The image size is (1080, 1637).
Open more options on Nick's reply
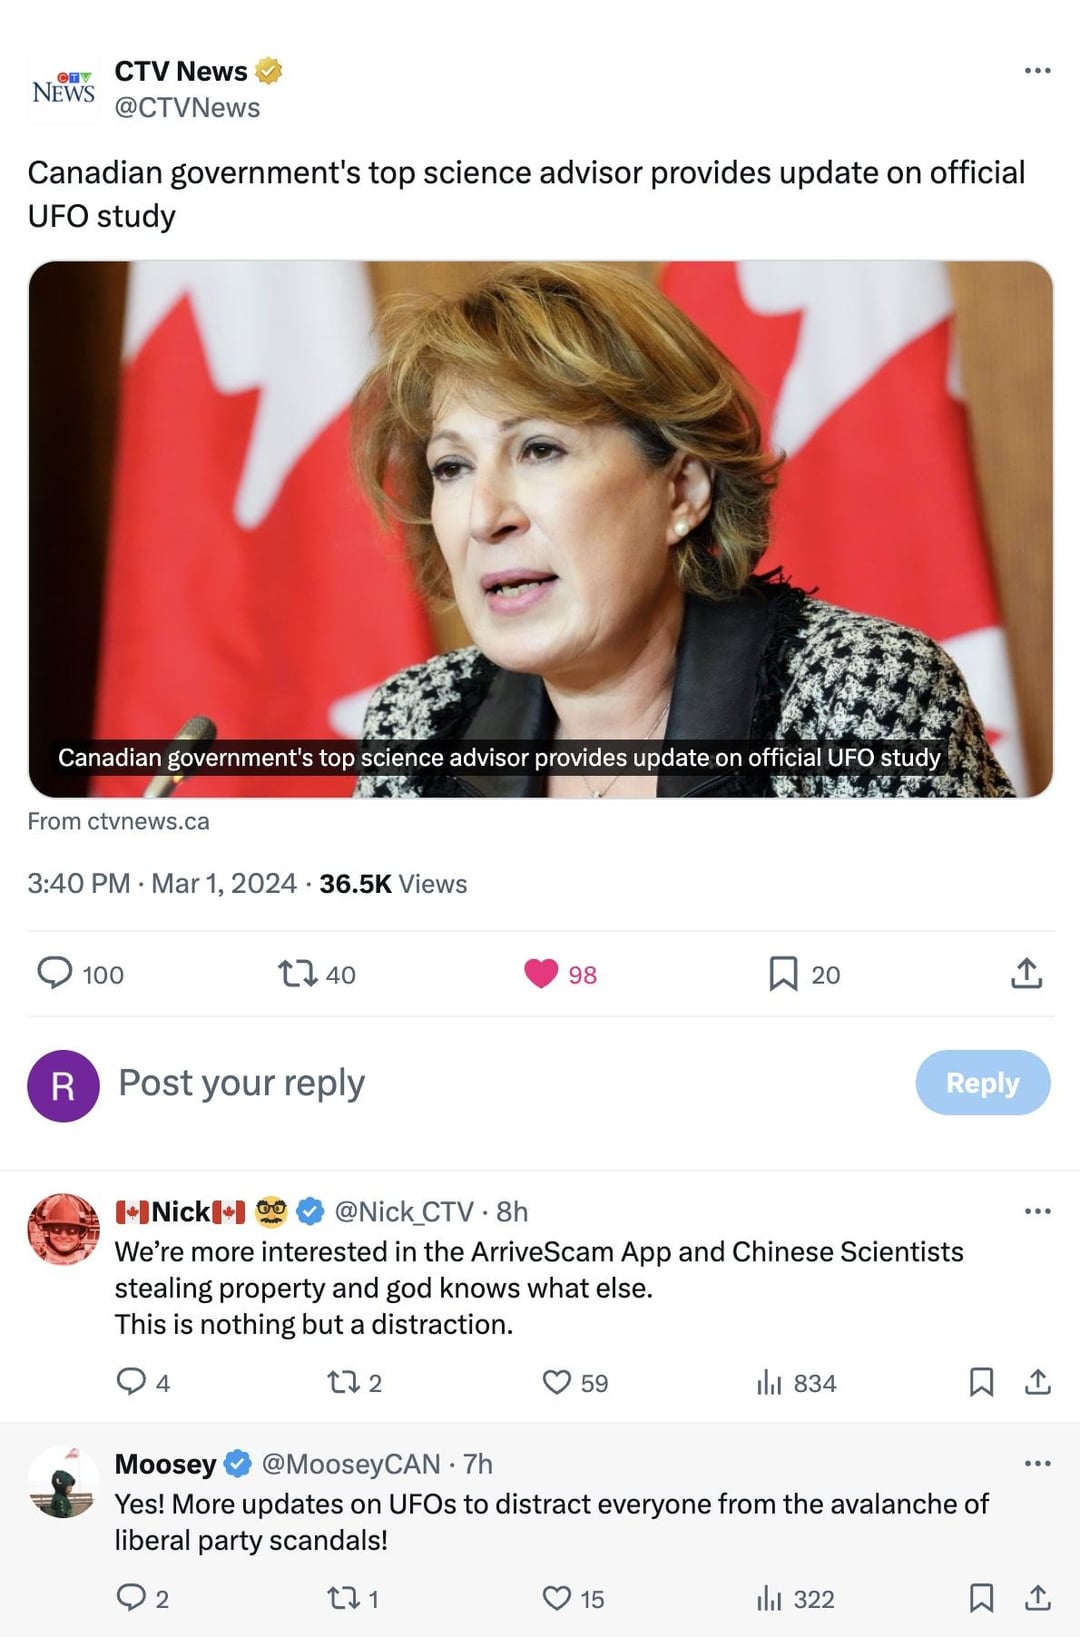click(x=1037, y=1212)
